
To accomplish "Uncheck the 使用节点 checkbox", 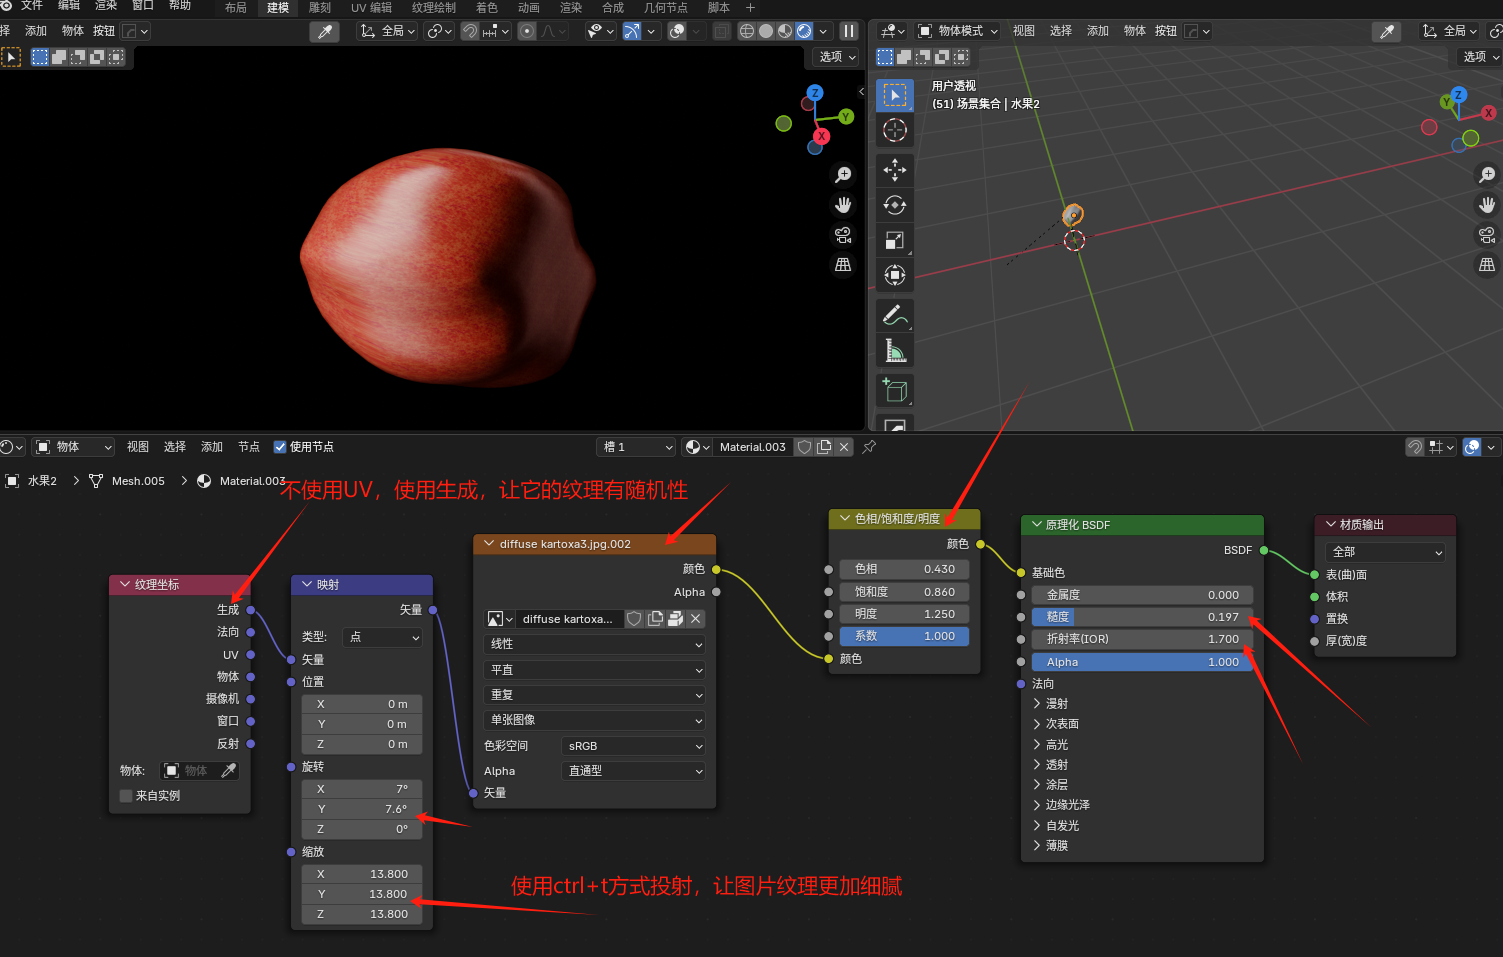I will click(280, 447).
